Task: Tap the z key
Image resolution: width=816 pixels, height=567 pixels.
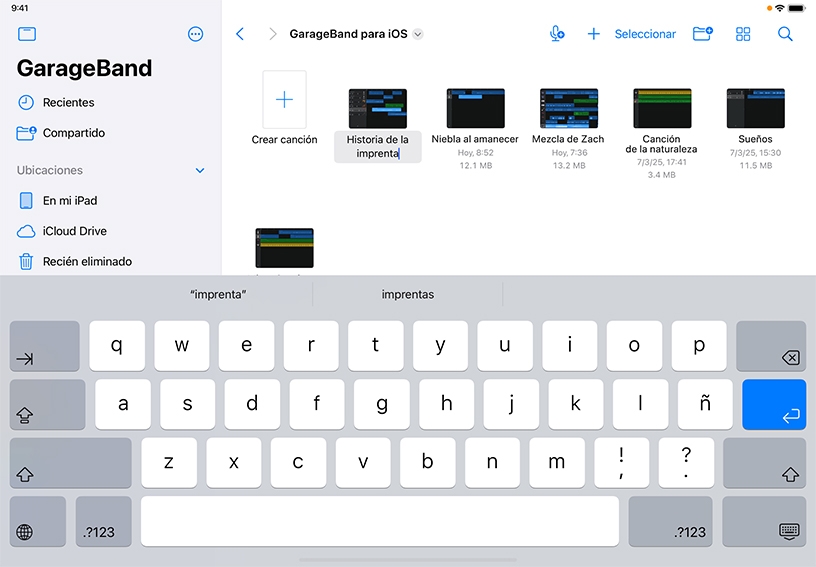Action: (x=169, y=463)
